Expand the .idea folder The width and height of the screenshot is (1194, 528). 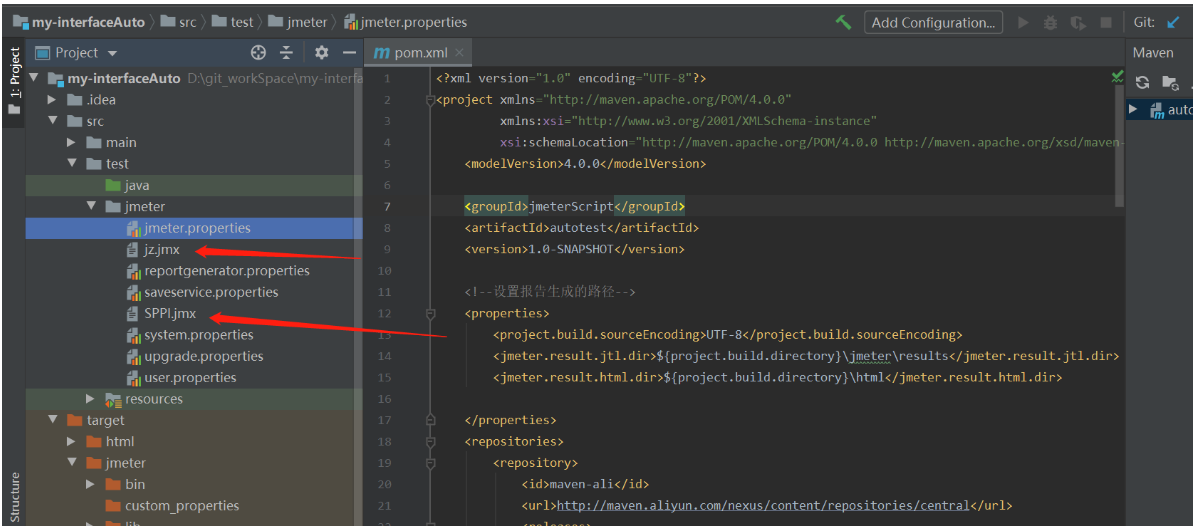tap(53, 100)
